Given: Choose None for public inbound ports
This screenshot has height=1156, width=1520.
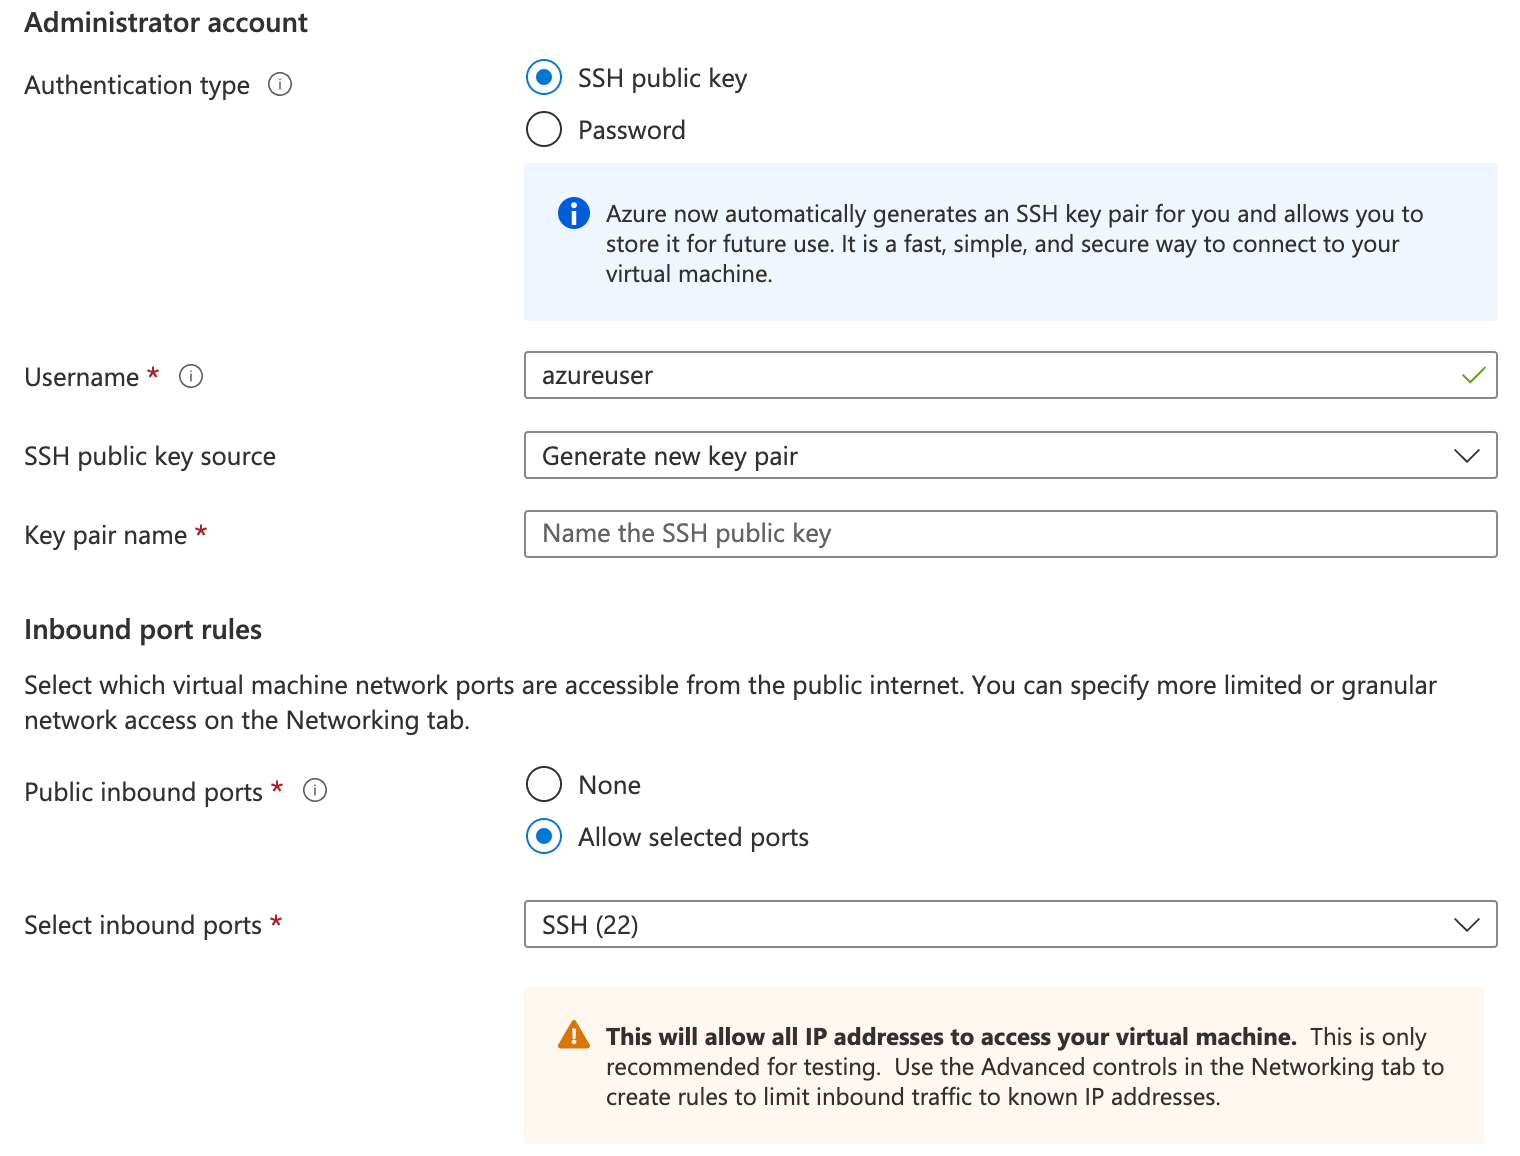Looking at the screenshot, I should pyautogui.click(x=543, y=784).
